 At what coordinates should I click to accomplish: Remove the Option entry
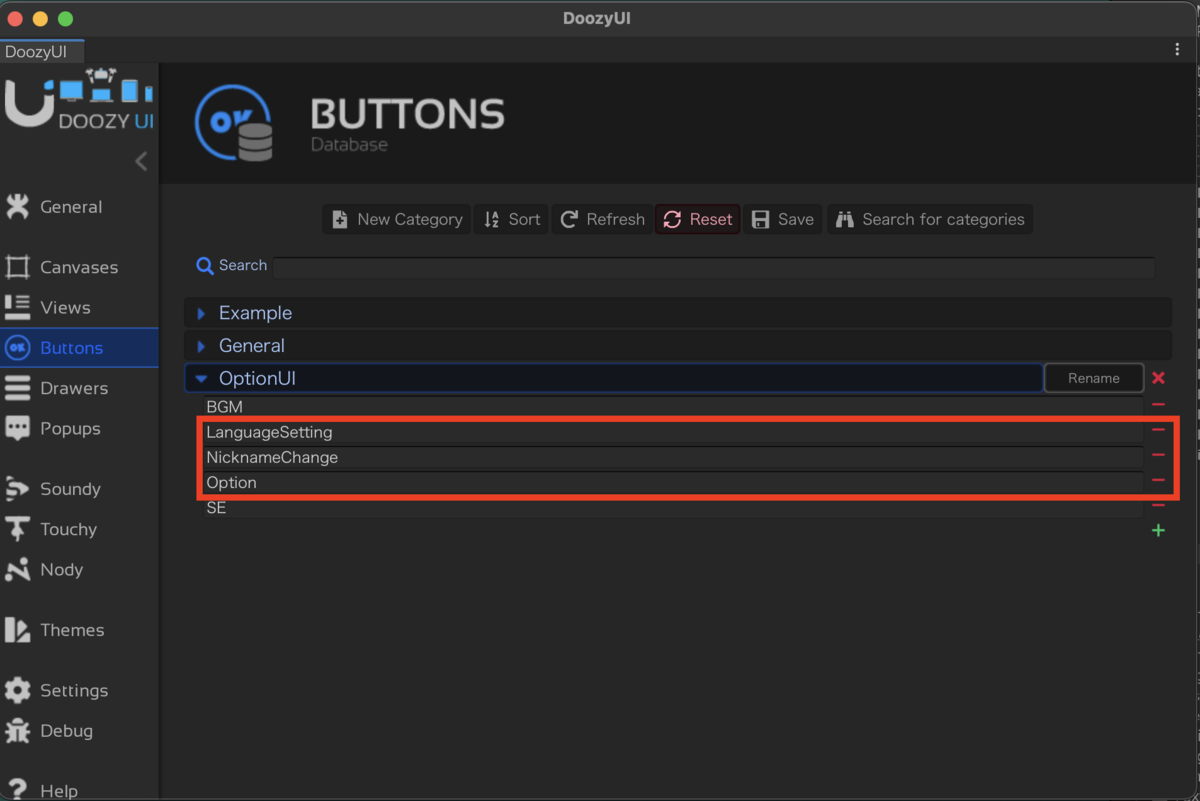point(1158,480)
